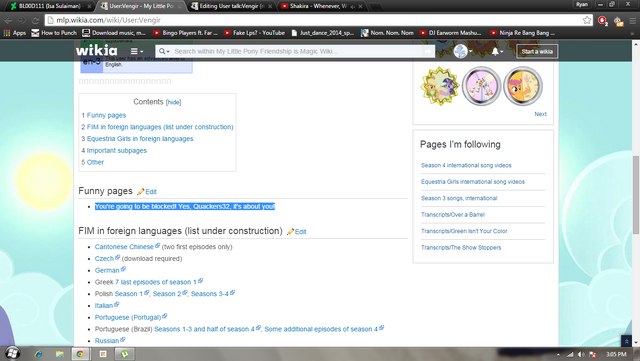The width and height of the screenshot is (640, 361).
Task: Open the red Opera-style extension icon
Action: click(x=602, y=20)
